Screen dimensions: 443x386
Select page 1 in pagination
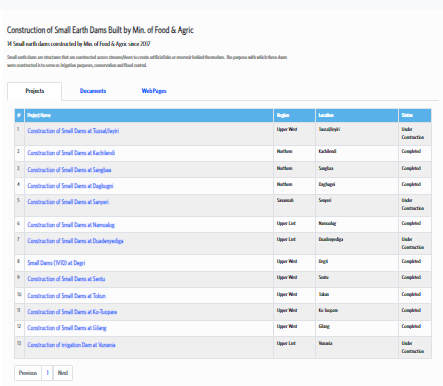pyautogui.click(x=47, y=373)
